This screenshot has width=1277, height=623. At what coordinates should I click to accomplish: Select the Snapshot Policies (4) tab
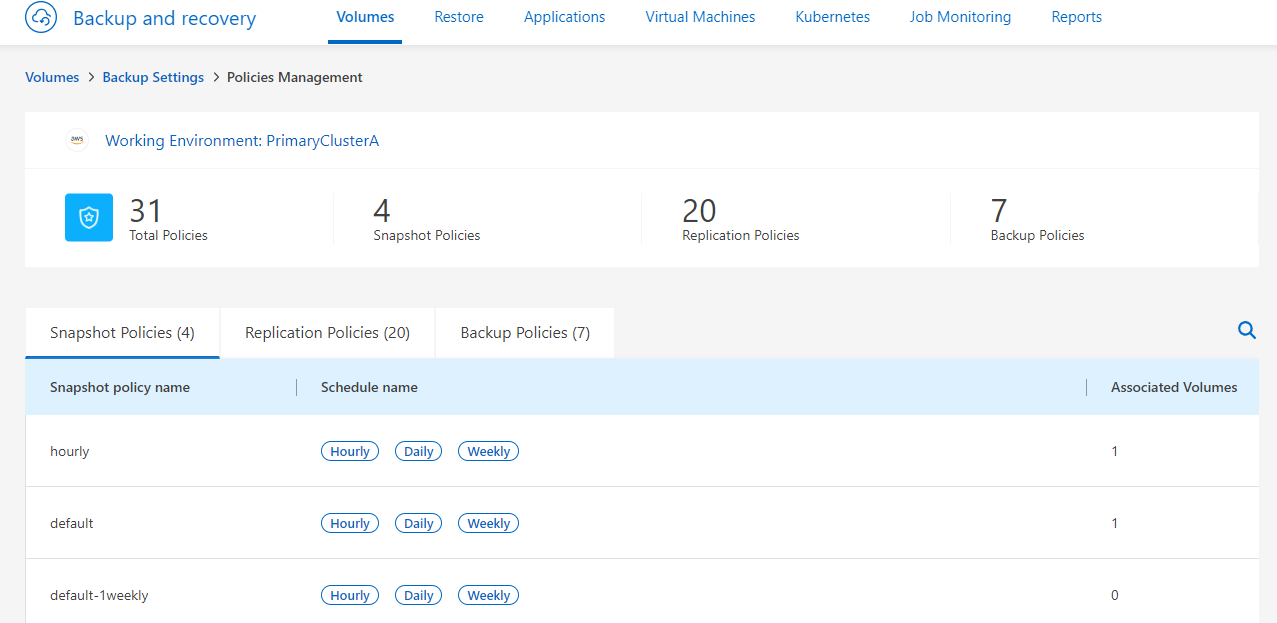(x=122, y=333)
